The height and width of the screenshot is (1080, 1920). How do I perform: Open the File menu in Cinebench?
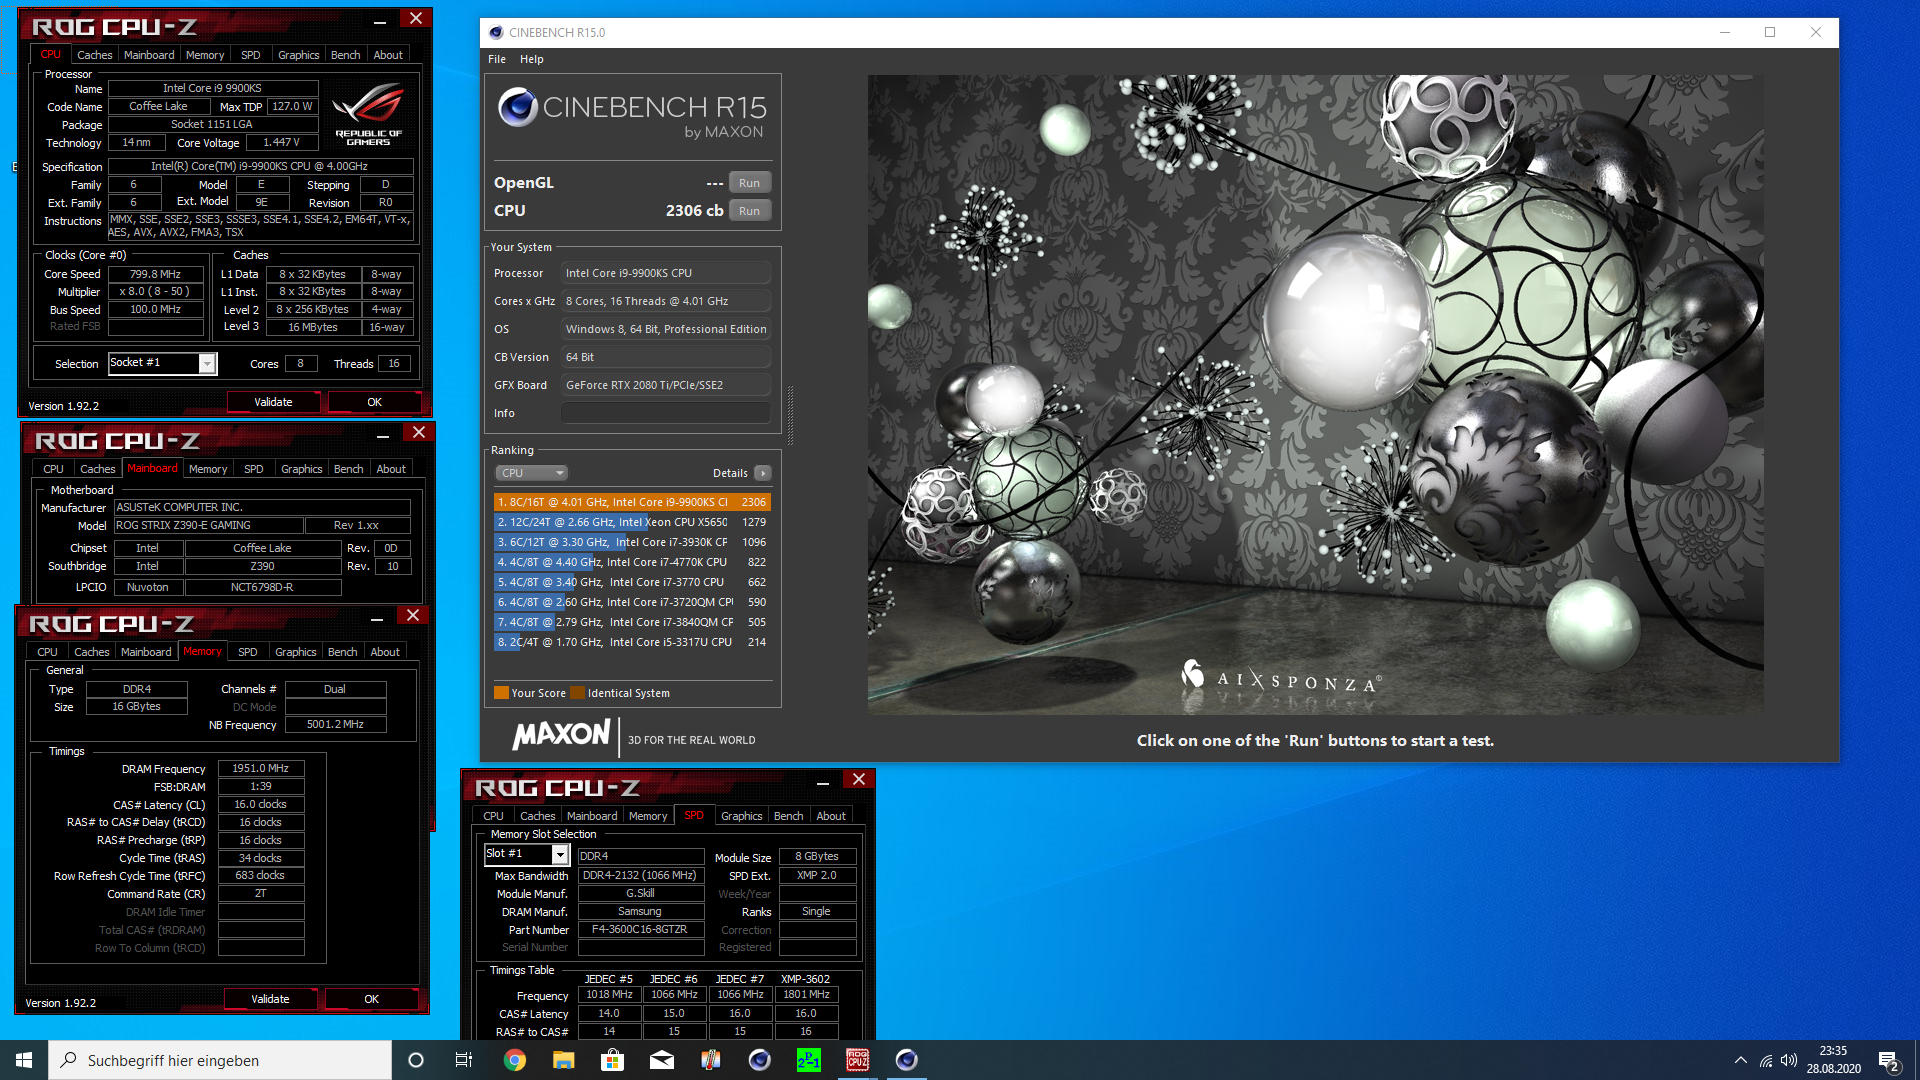click(497, 59)
